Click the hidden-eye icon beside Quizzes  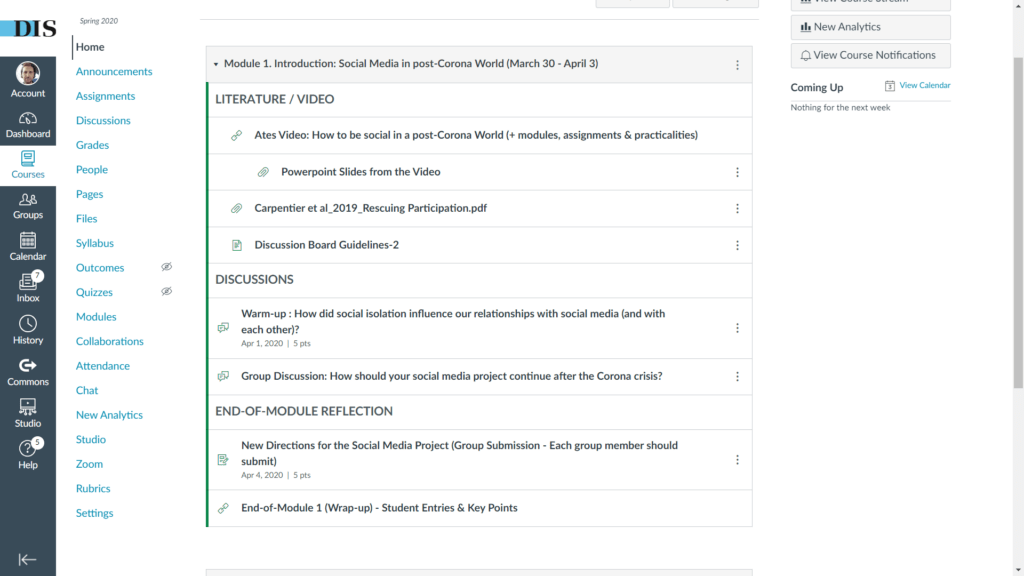pos(167,291)
